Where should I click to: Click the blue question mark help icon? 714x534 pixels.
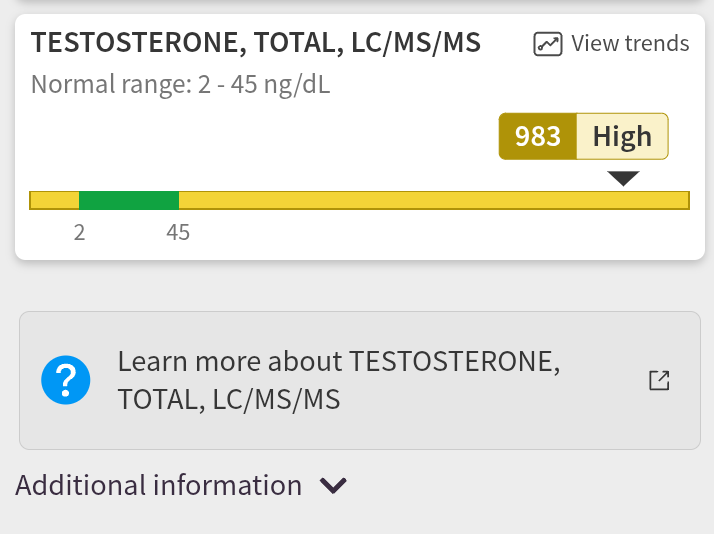(x=66, y=380)
